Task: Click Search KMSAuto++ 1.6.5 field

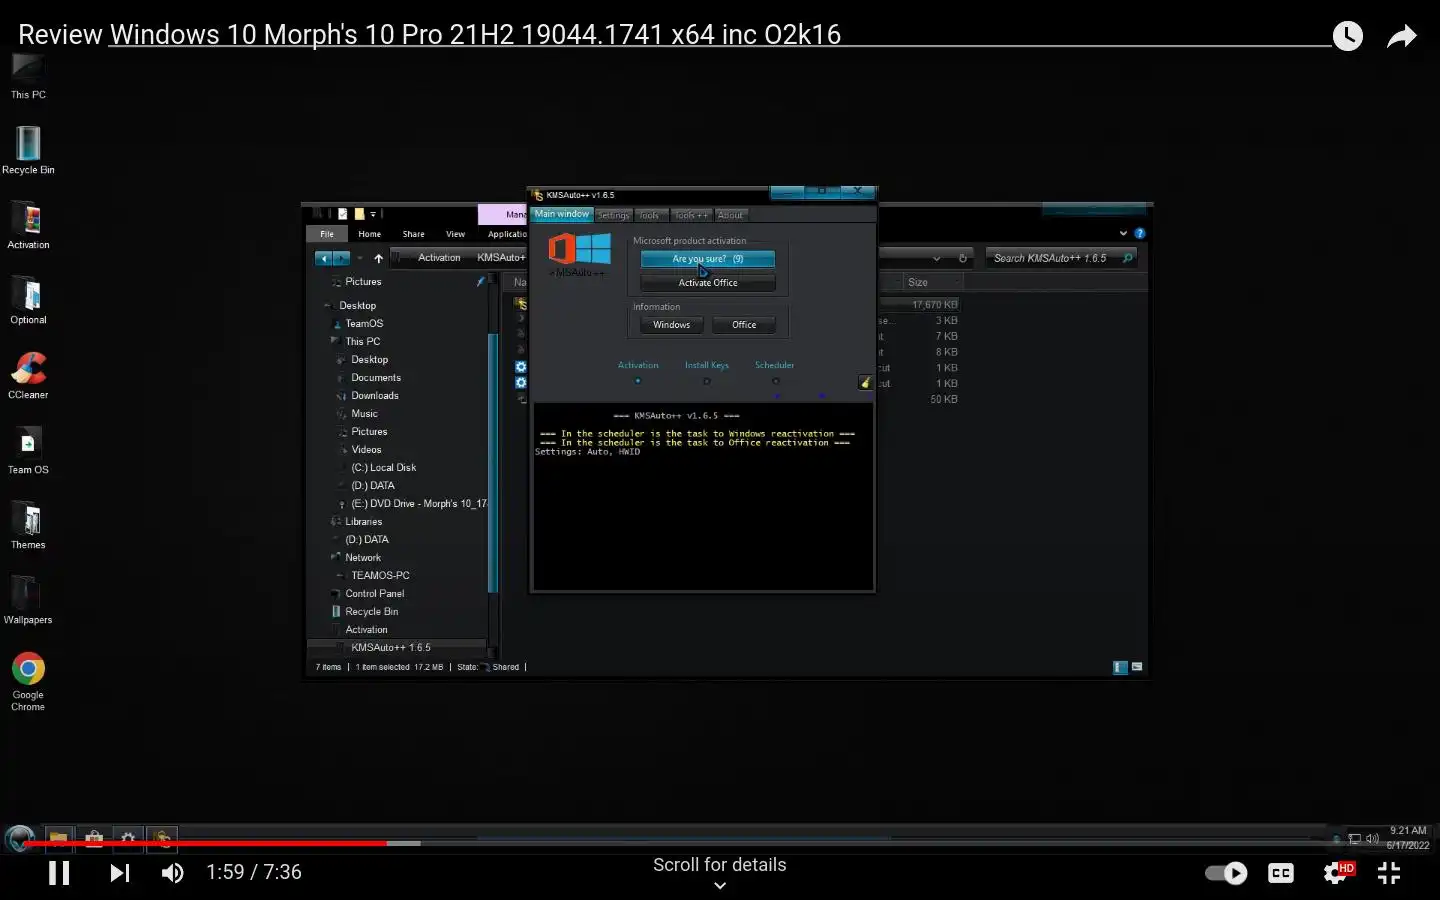Action: click(1062, 258)
